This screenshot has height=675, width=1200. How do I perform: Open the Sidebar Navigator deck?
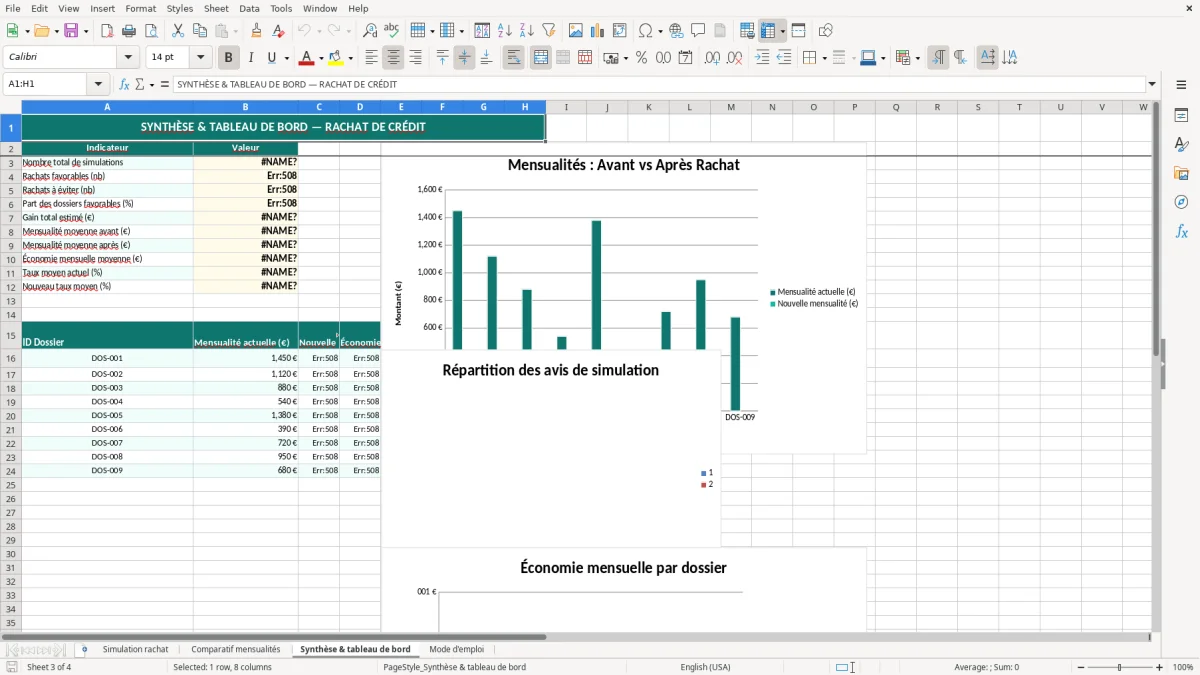tap(1181, 202)
